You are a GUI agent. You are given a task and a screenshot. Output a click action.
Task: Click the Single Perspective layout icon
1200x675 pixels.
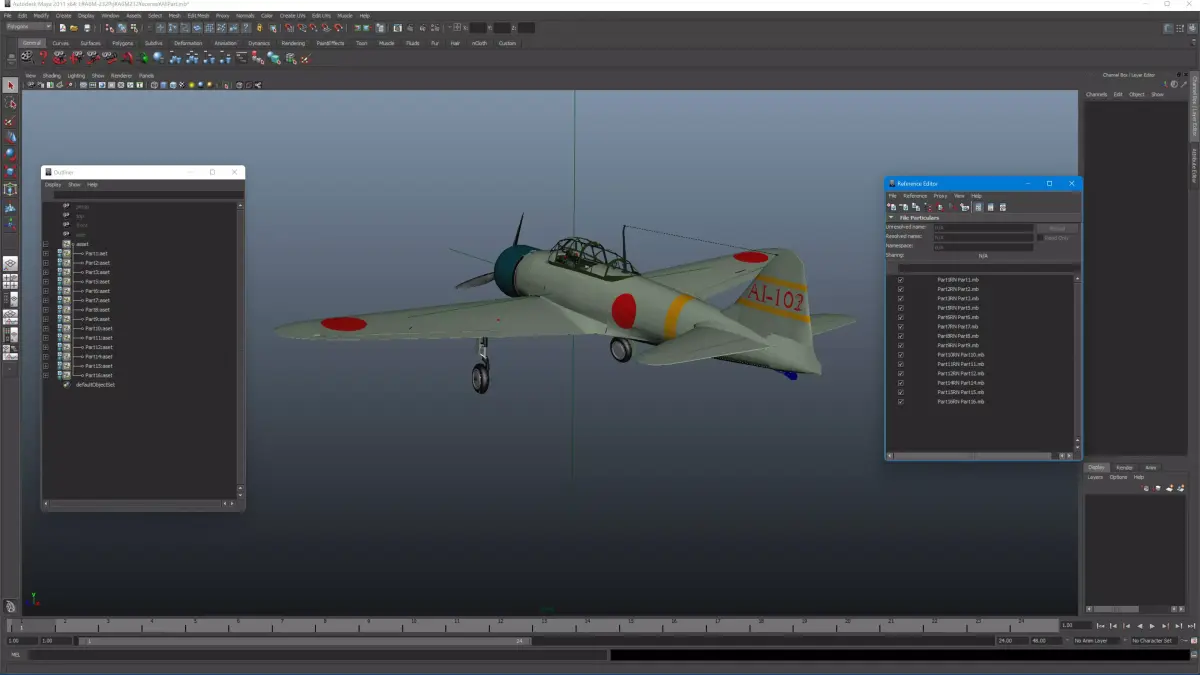tap(10, 264)
